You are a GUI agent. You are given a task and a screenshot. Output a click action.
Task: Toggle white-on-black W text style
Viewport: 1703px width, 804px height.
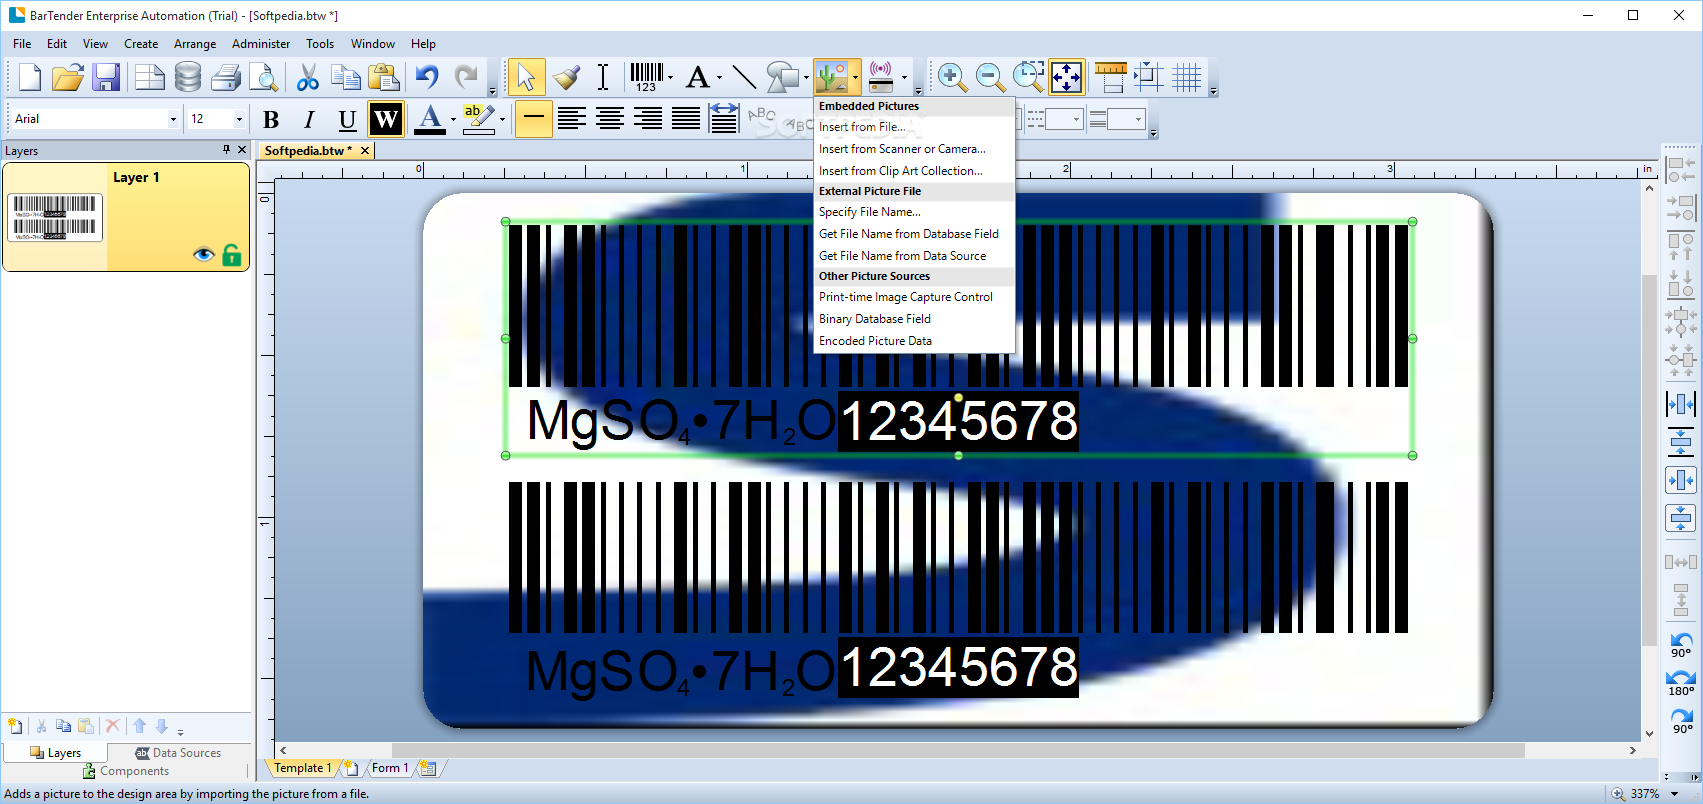tap(386, 120)
